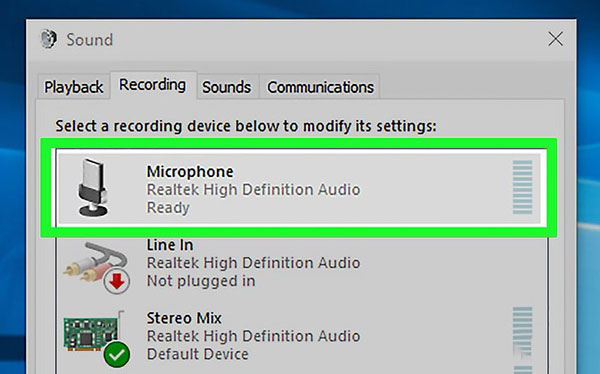Click the green default checkmark on Stereo Mix
Screen dimensions: 600x374
pos(117,354)
